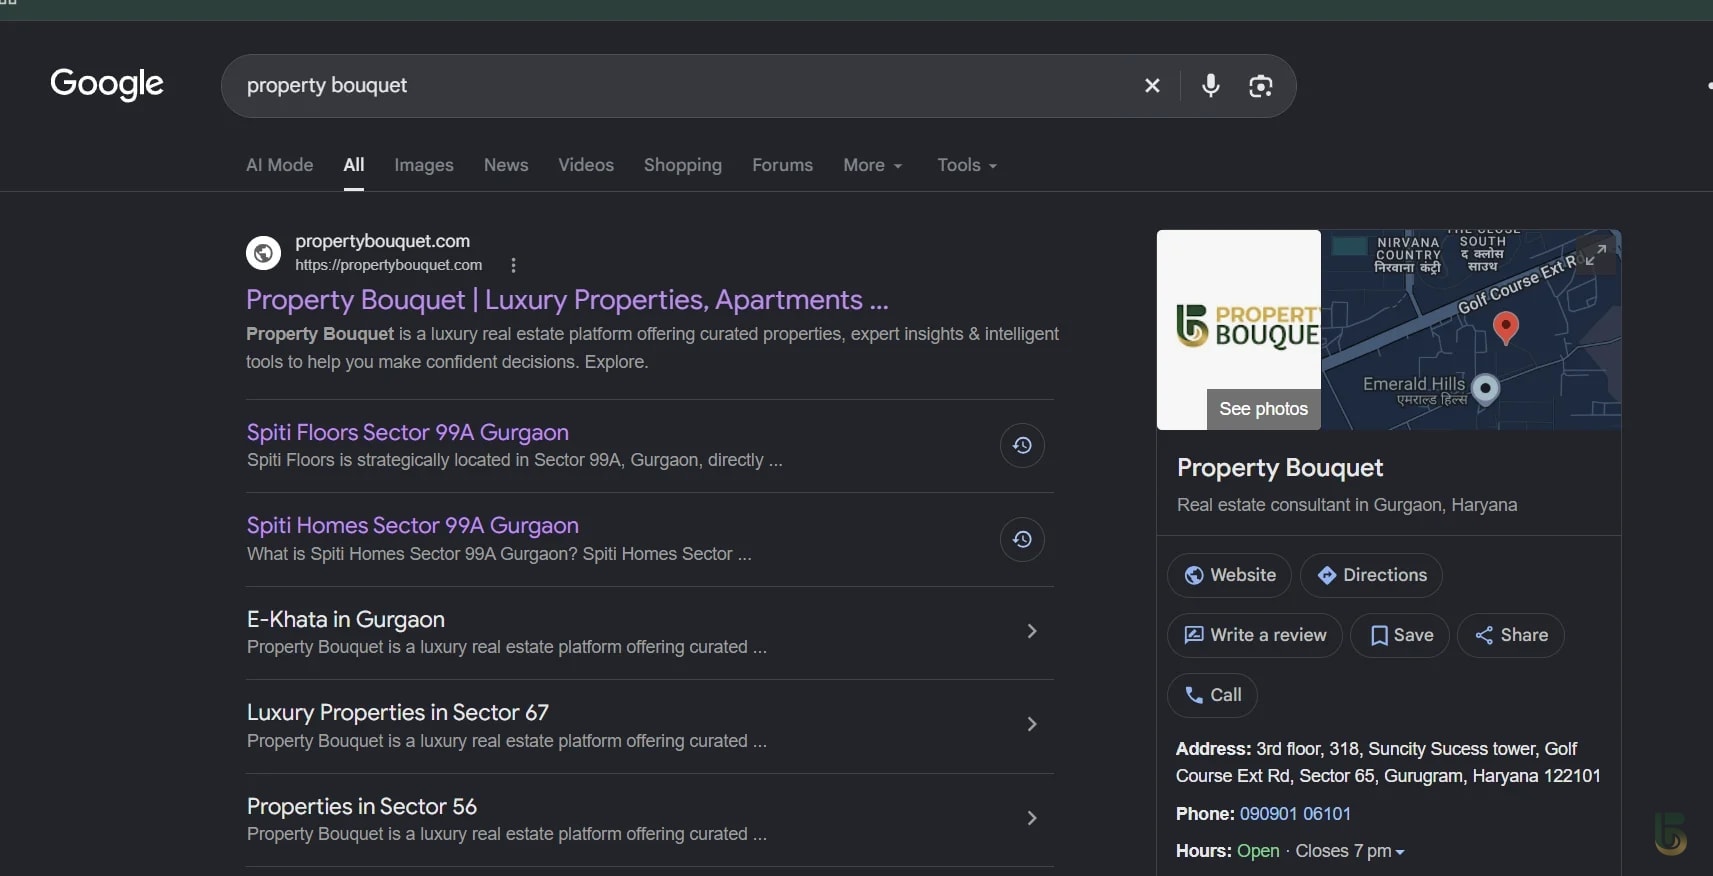Open the Spiti Floors Sector 99A Gurgaon link

coord(408,432)
